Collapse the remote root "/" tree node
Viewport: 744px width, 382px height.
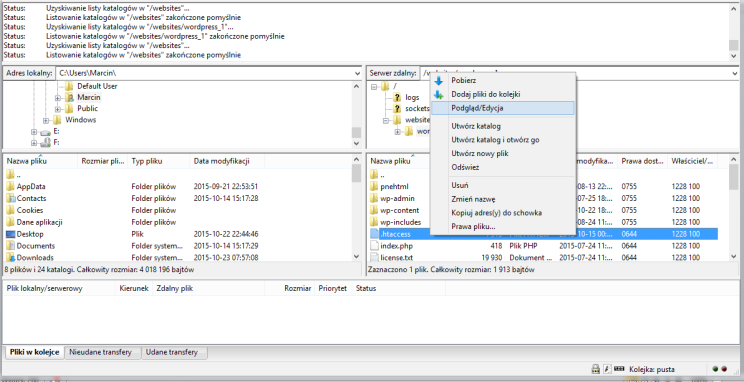pos(374,87)
